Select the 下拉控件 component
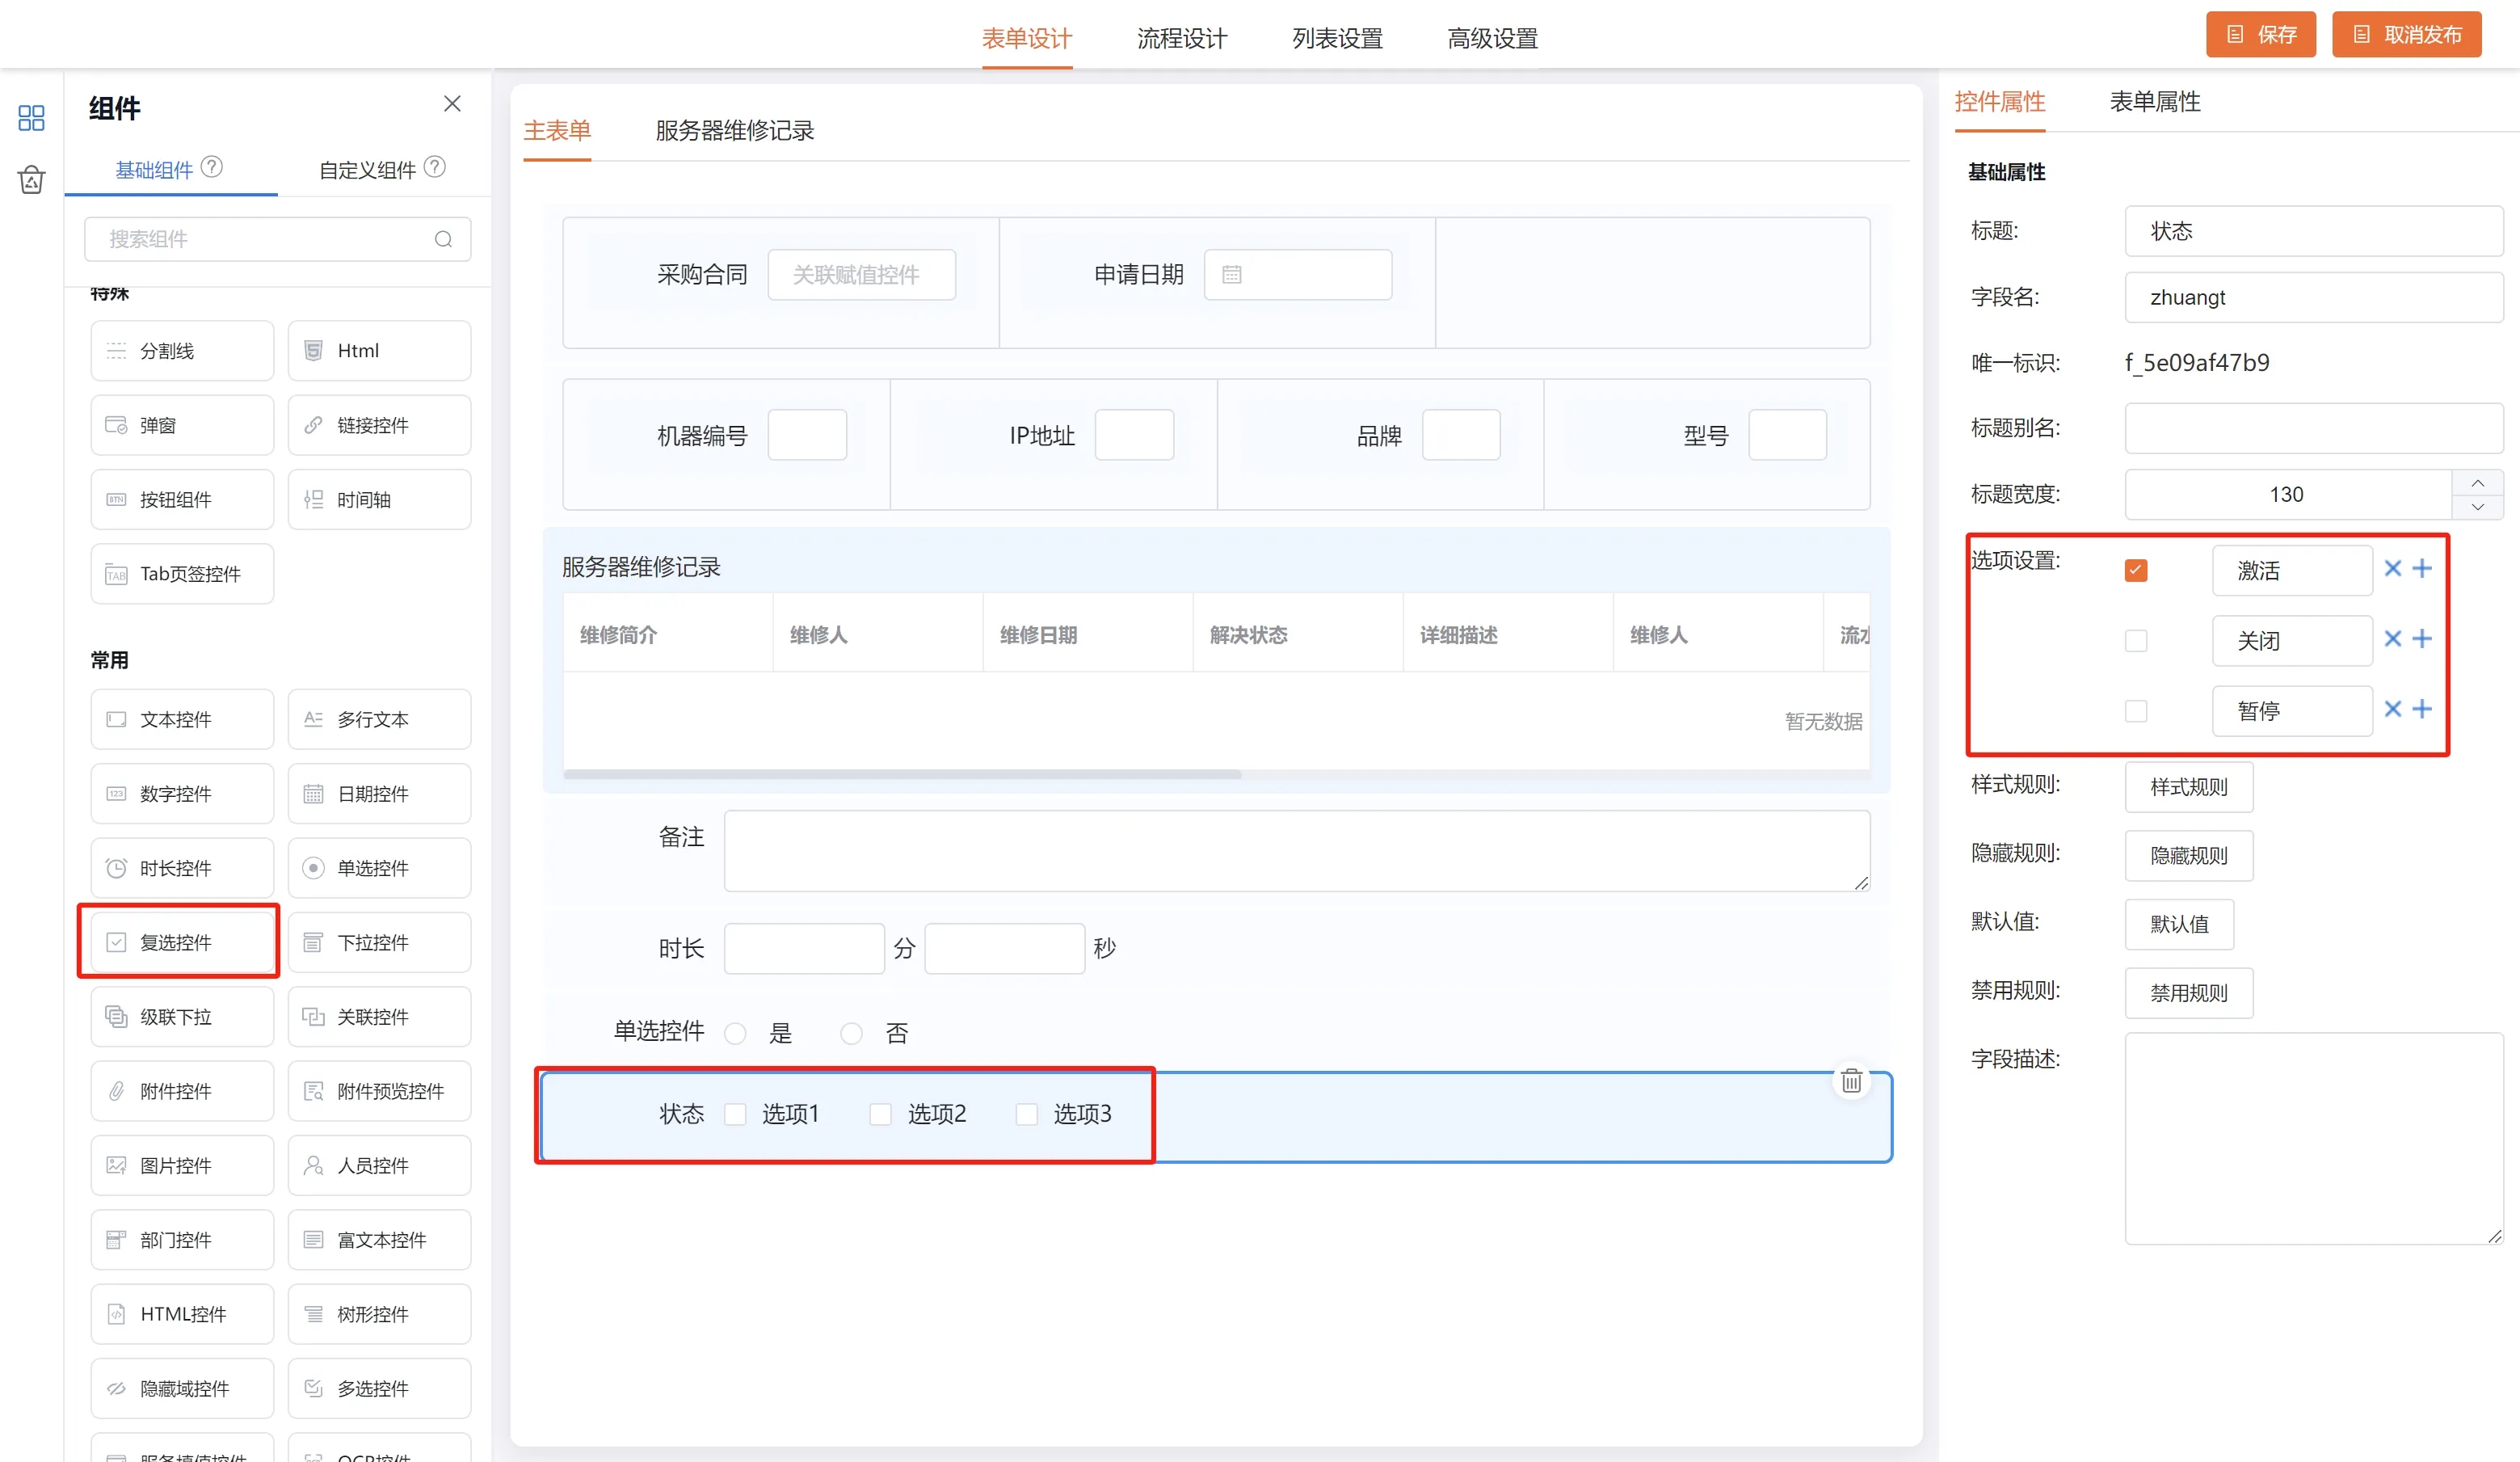This screenshot has height=1462, width=2520. coord(379,942)
